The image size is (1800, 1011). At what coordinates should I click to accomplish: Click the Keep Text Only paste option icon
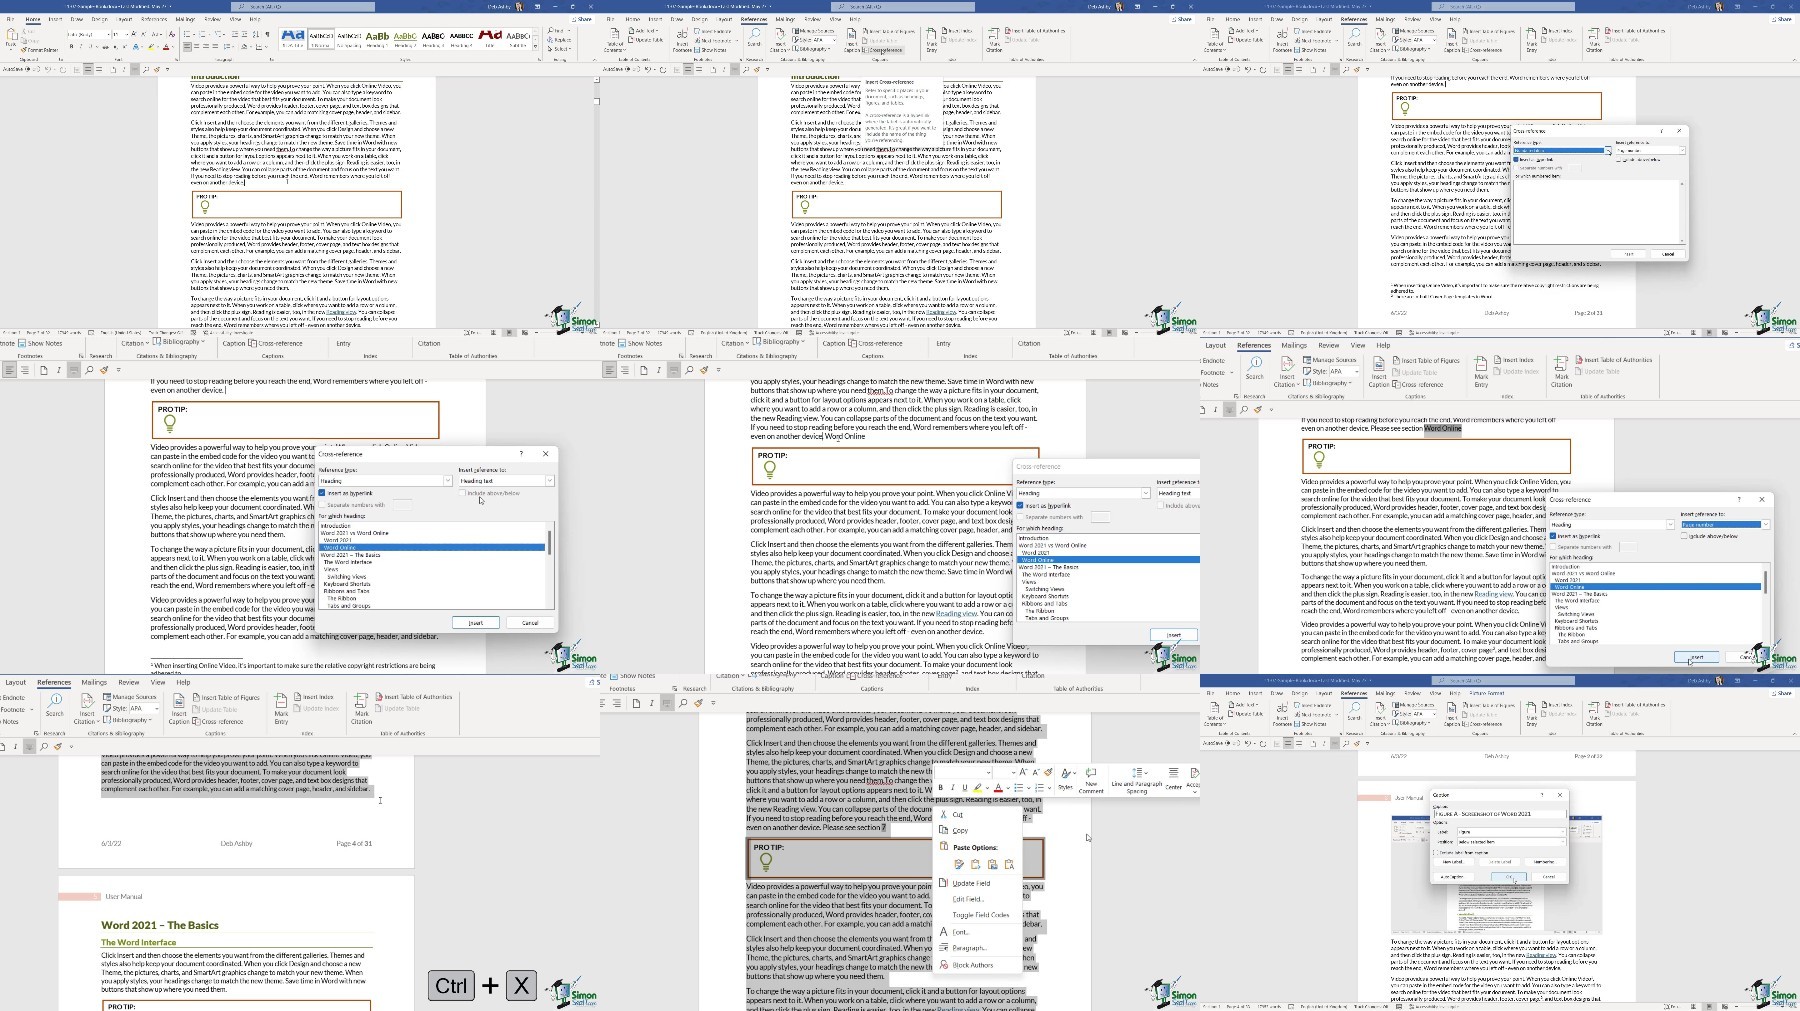[x=1009, y=864]
